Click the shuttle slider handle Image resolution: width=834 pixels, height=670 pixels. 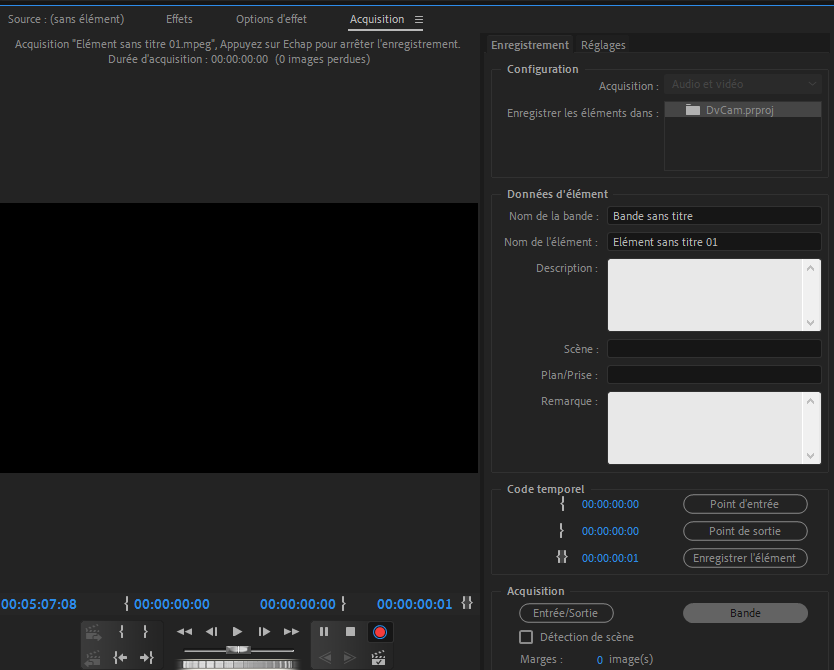coord(237,650)
